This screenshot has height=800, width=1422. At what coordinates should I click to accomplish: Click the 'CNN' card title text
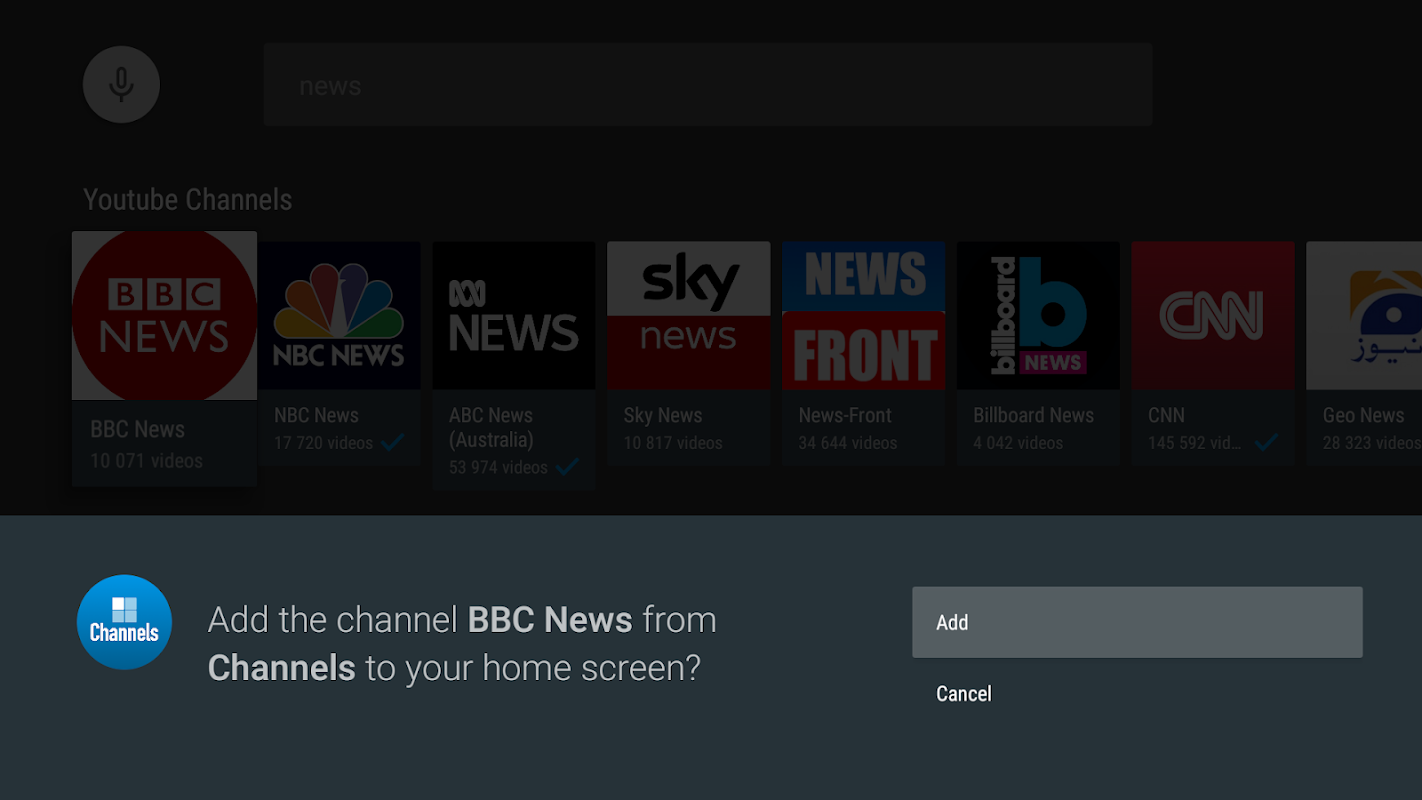(x=1166, y=415)
